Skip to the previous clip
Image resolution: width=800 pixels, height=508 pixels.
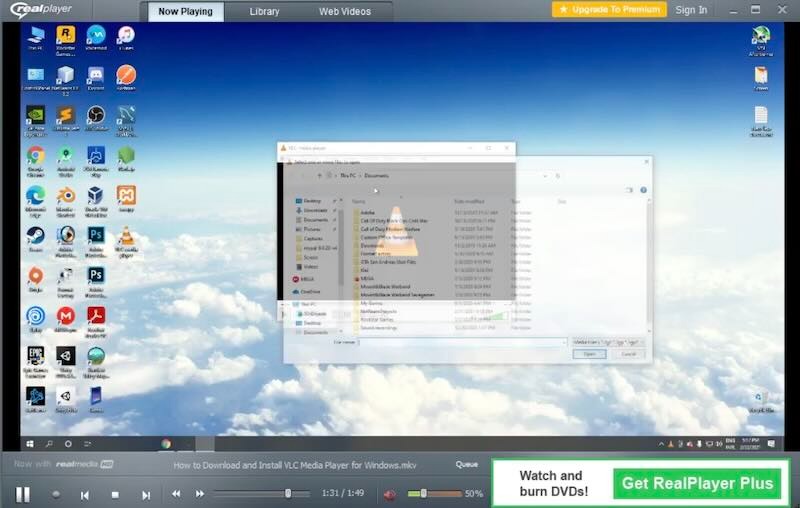pyautogui.click(x=85, y=495)
